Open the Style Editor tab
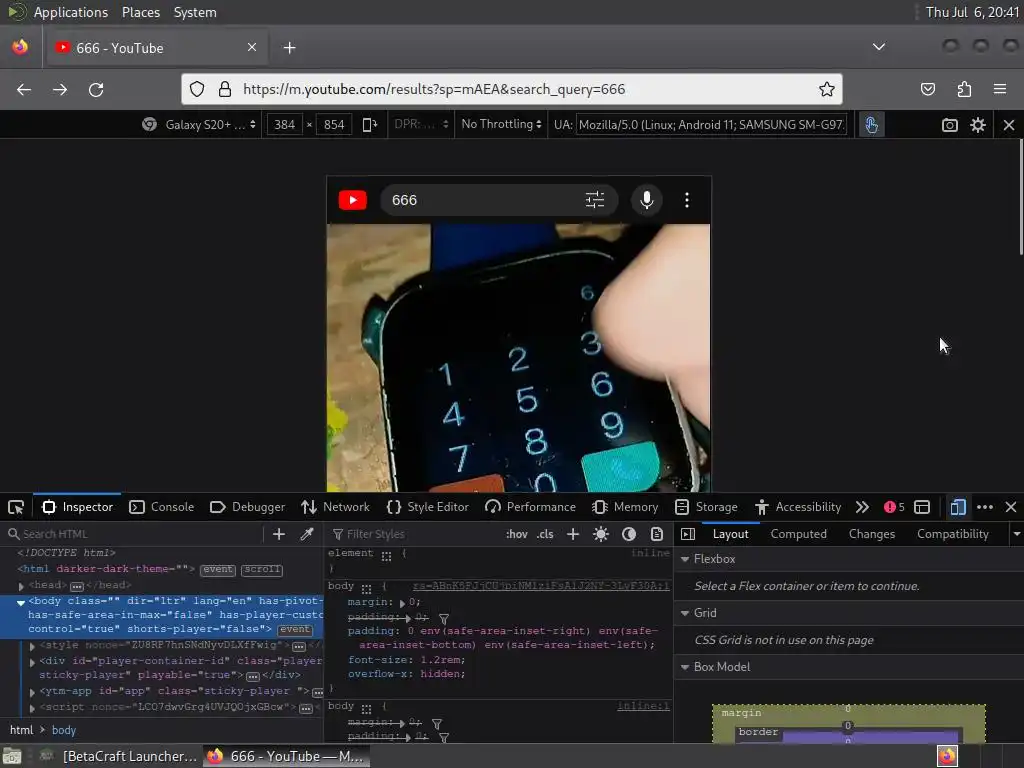The width and height of the screenshot is (1024, 768). pos(428,507)
